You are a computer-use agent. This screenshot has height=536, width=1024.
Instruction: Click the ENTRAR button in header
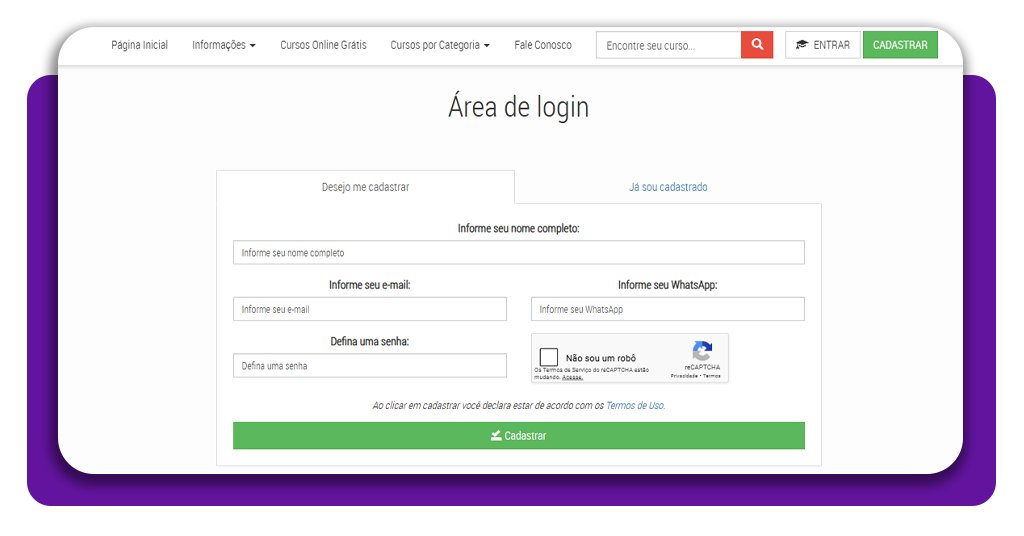tap(823, 45)
